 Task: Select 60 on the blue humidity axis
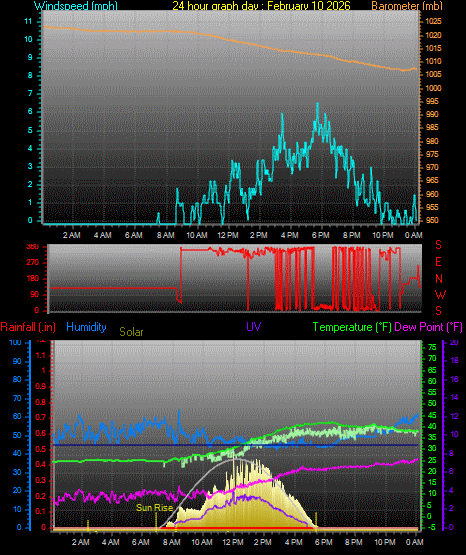click(x=17, y=416)
